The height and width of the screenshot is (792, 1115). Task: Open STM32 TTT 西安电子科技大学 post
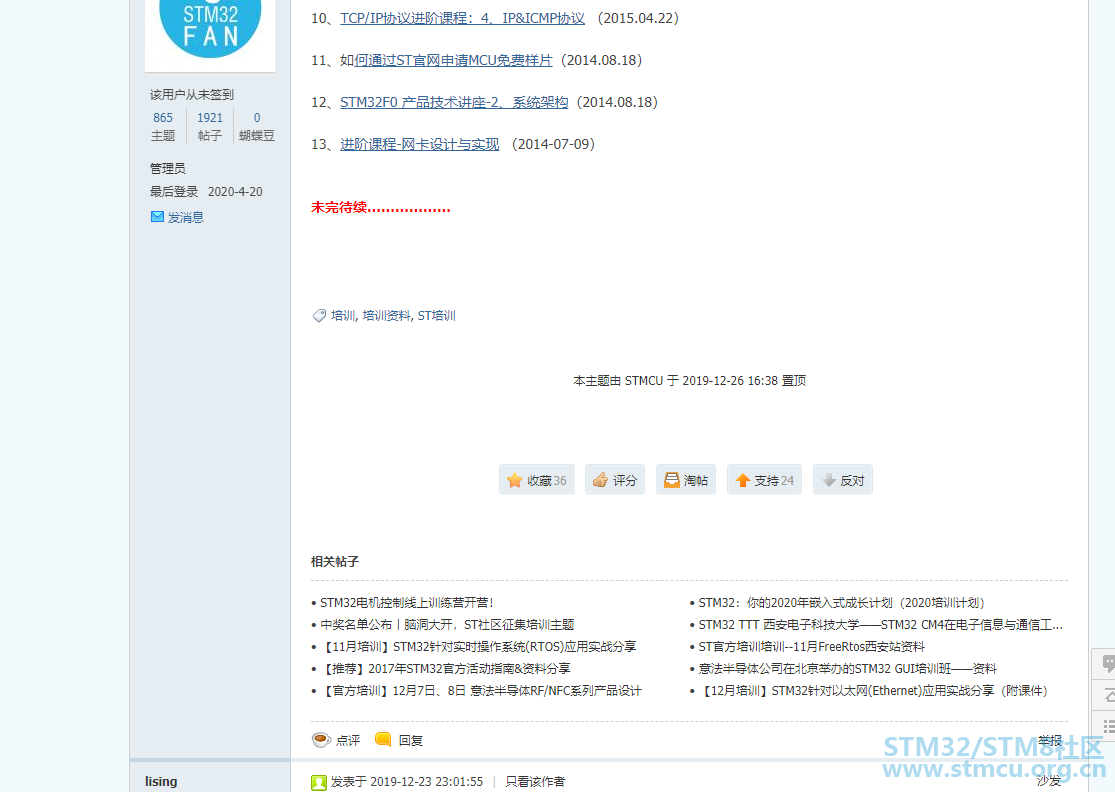coord(880,625)
